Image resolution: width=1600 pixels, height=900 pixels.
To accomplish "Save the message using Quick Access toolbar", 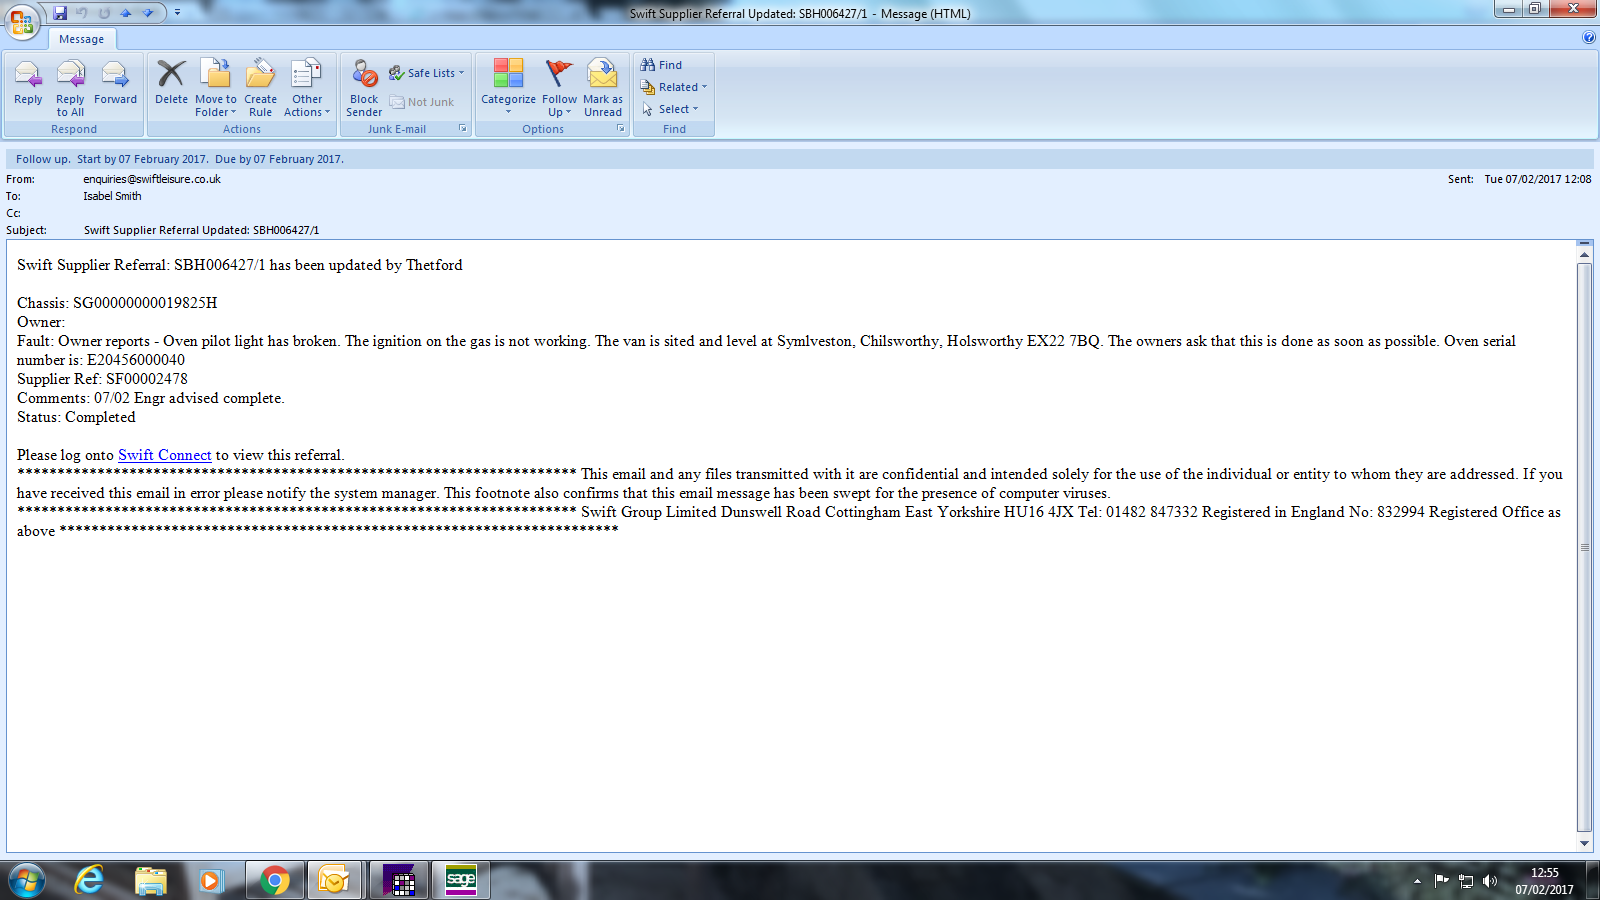I will (x=60, y=13).
